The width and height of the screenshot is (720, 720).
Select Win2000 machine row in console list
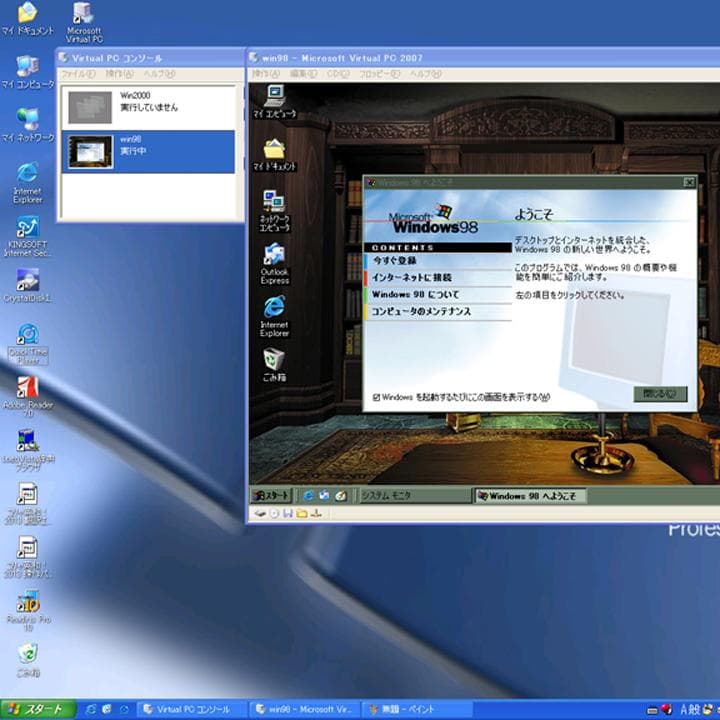[148, 107]
